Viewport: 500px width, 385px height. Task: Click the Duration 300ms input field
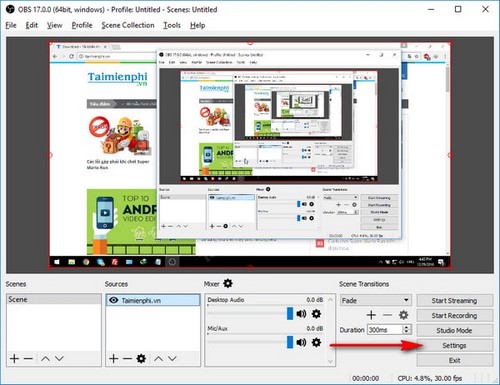point(385,330)
